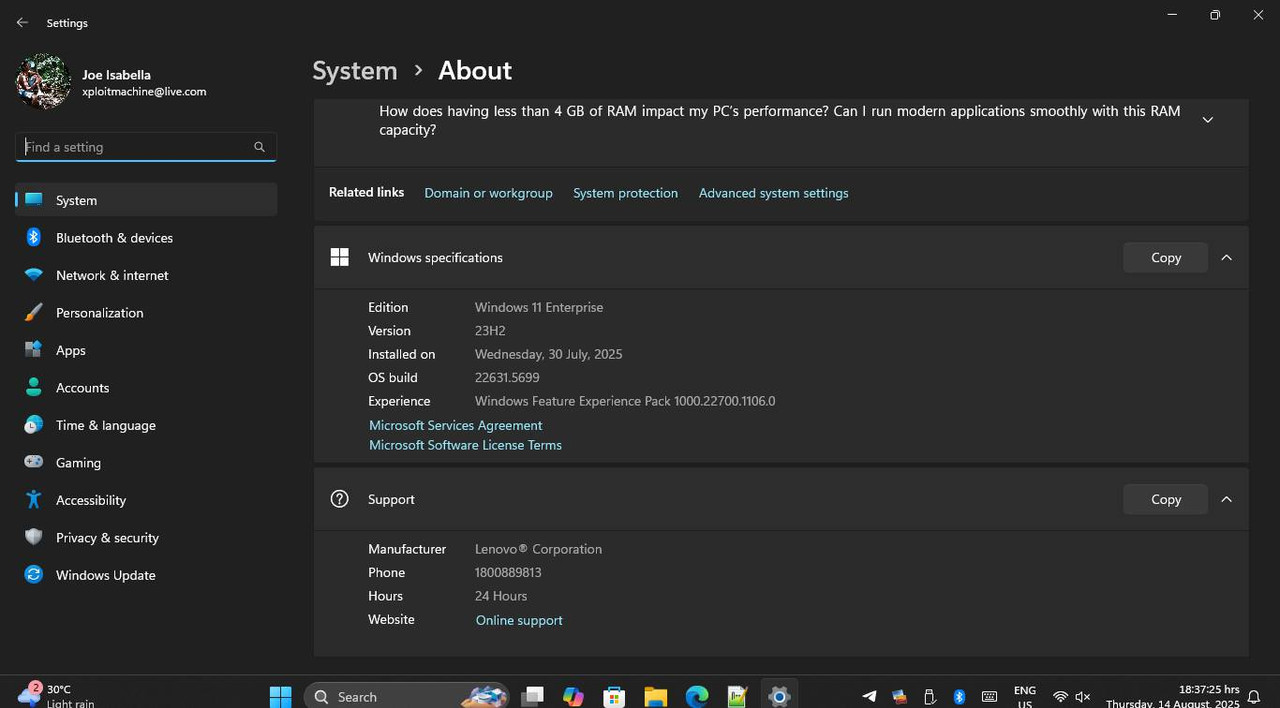Open Personalization settings page

(x=146, y=313)
